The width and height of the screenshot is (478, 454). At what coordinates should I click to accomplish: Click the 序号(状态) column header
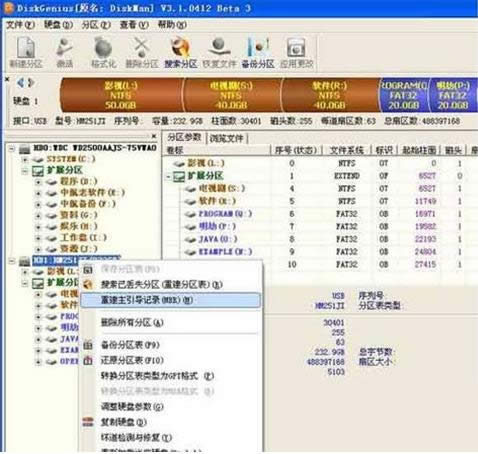point(296,150)
